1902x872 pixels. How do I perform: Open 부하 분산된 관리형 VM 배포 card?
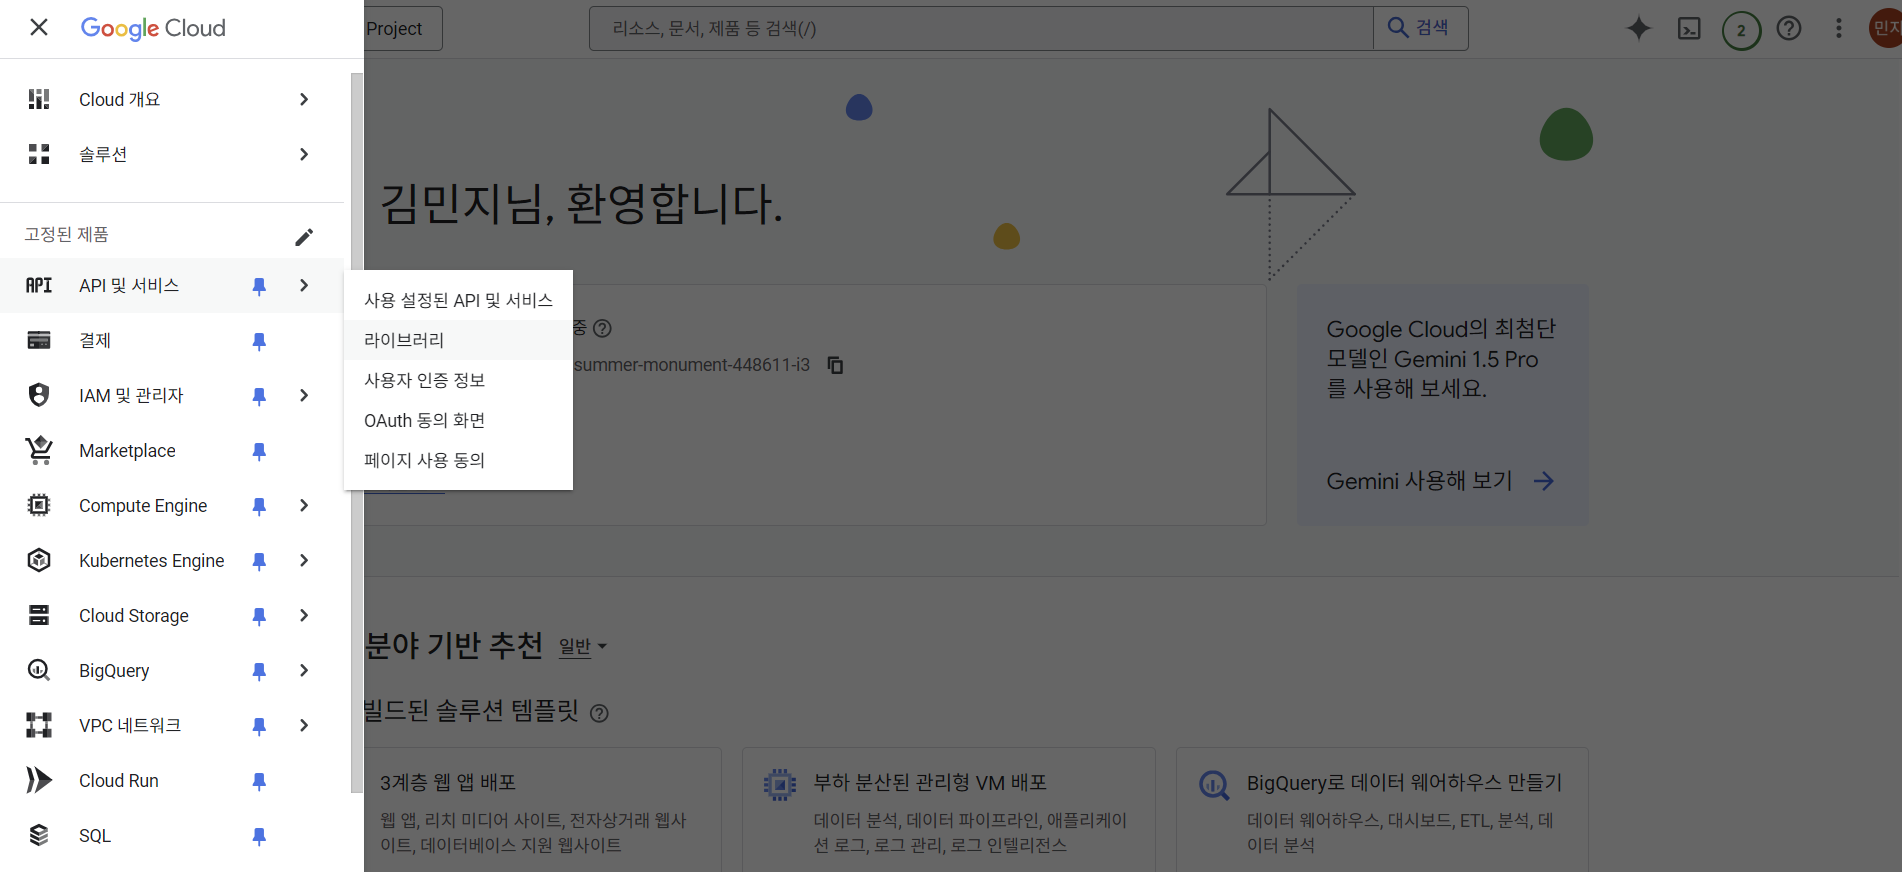[x=949, y=810]
